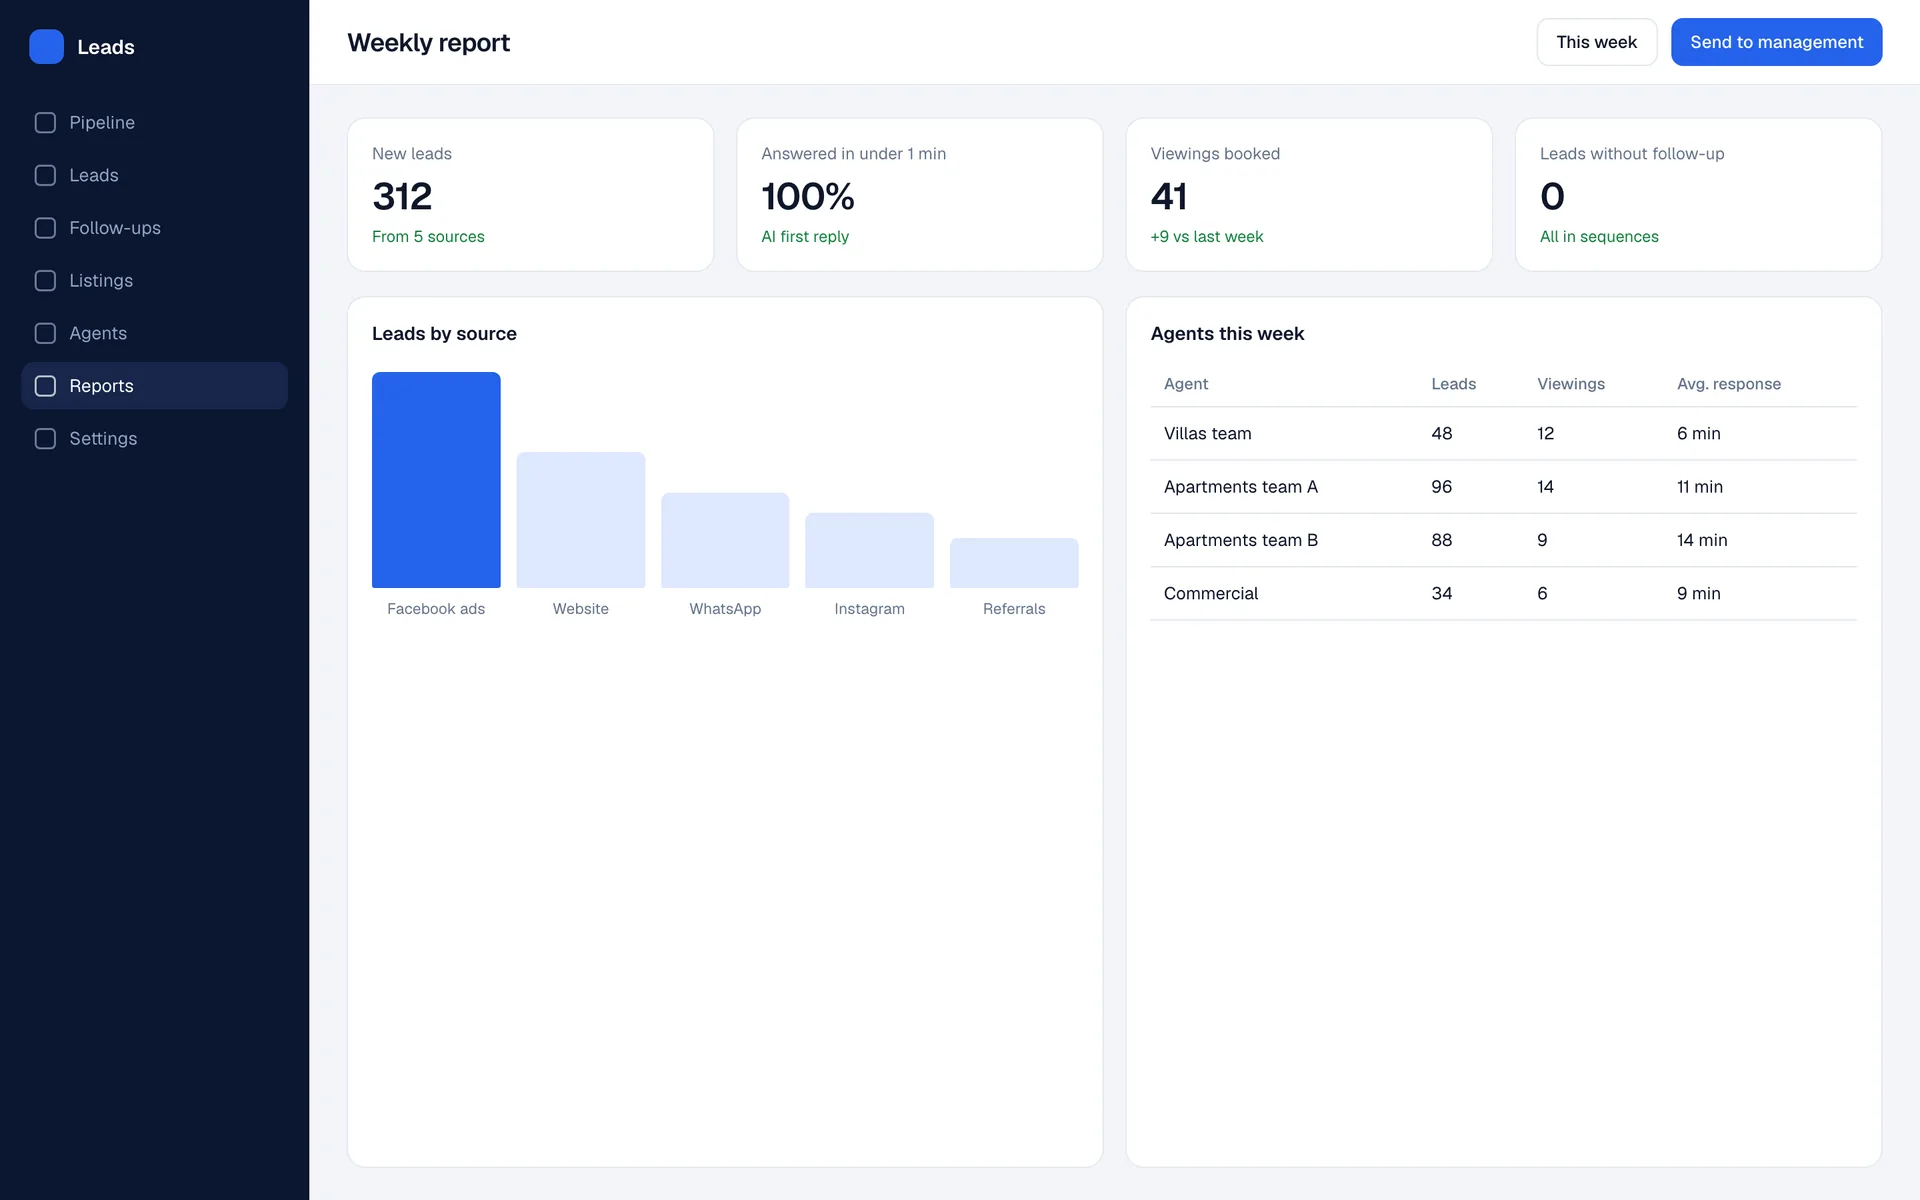Open the New leads 312 card
Viewport: 1920px width, 1200px height.
(530, 195)
